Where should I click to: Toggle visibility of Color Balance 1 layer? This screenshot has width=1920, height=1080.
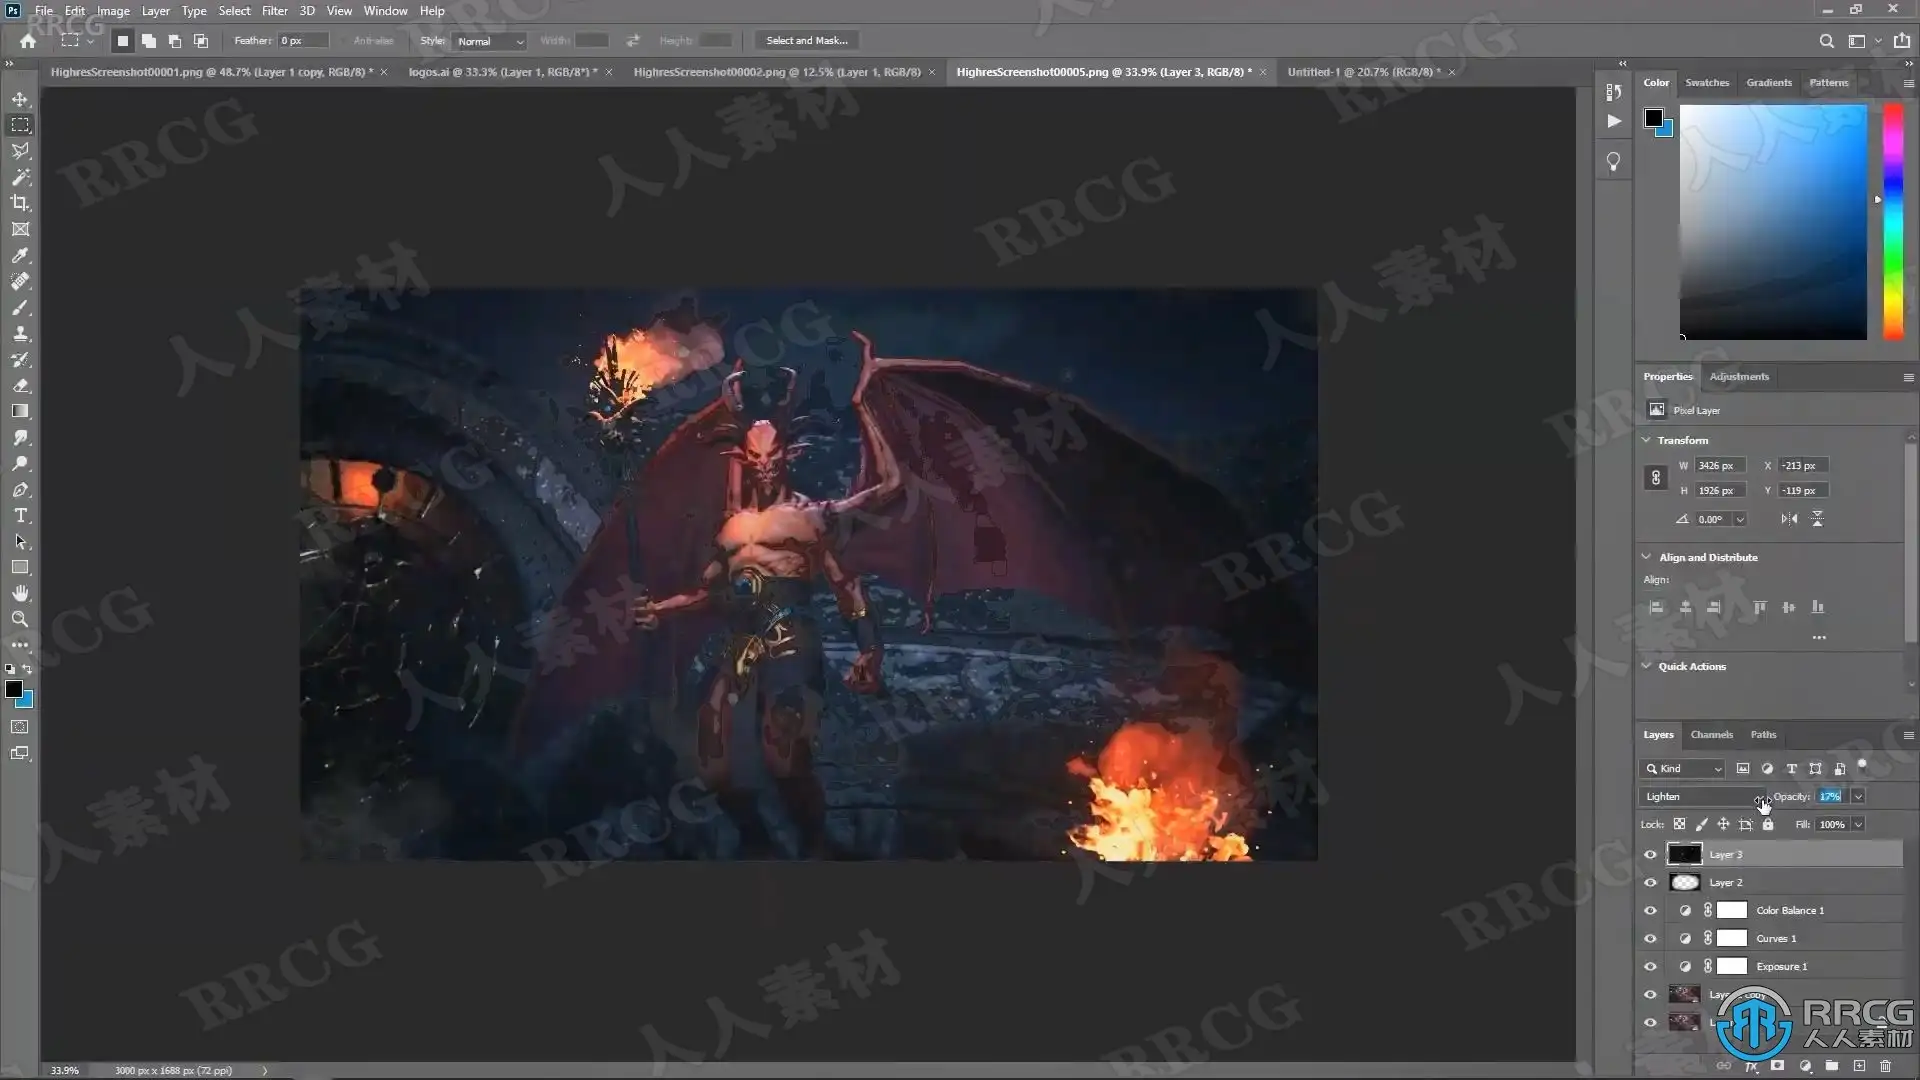point(1650,911)
